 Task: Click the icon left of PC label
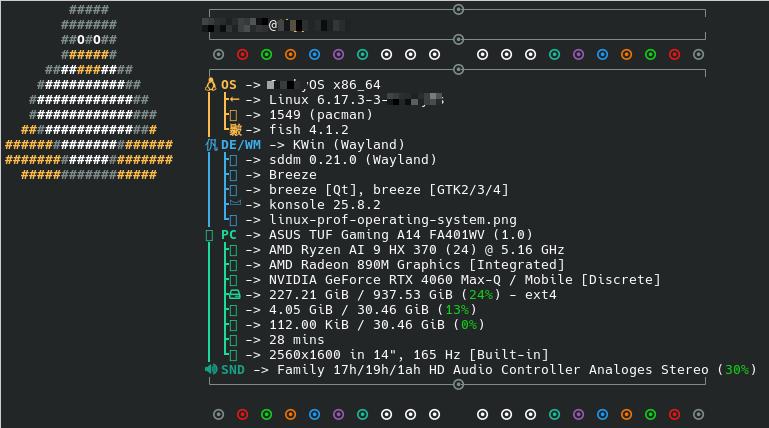(x=210, y=235)
